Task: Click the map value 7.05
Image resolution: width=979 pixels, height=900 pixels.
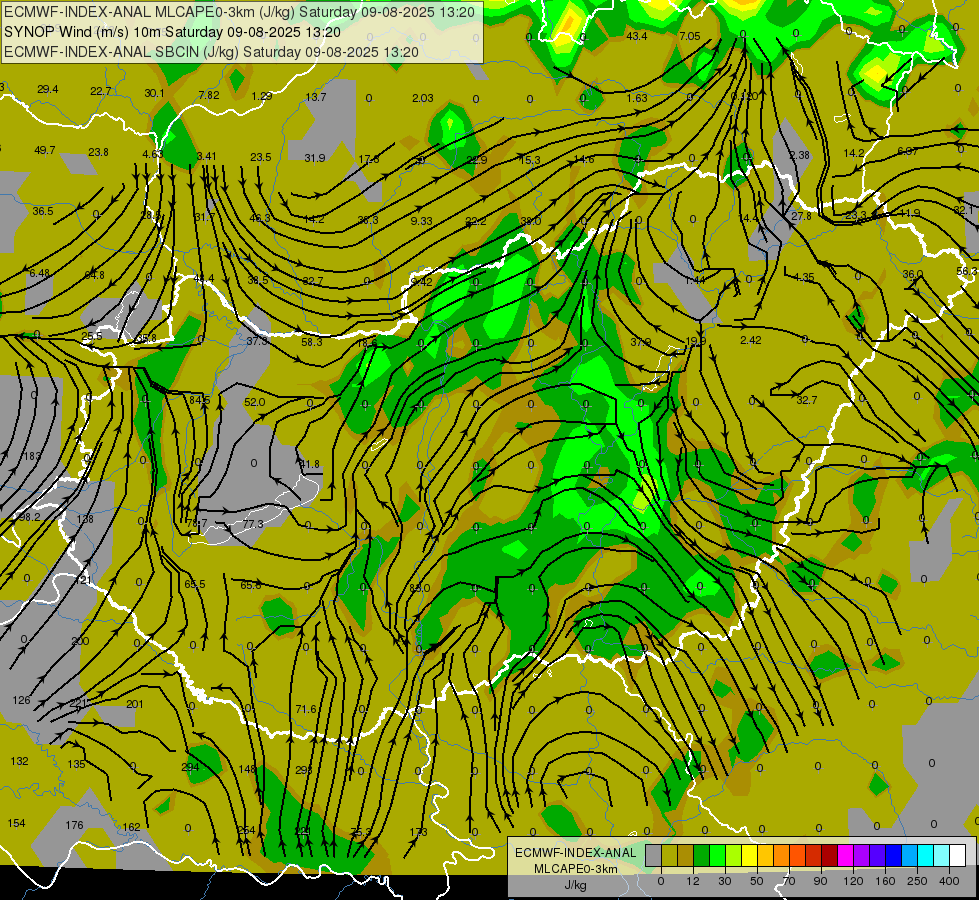Action: [690, 36]
